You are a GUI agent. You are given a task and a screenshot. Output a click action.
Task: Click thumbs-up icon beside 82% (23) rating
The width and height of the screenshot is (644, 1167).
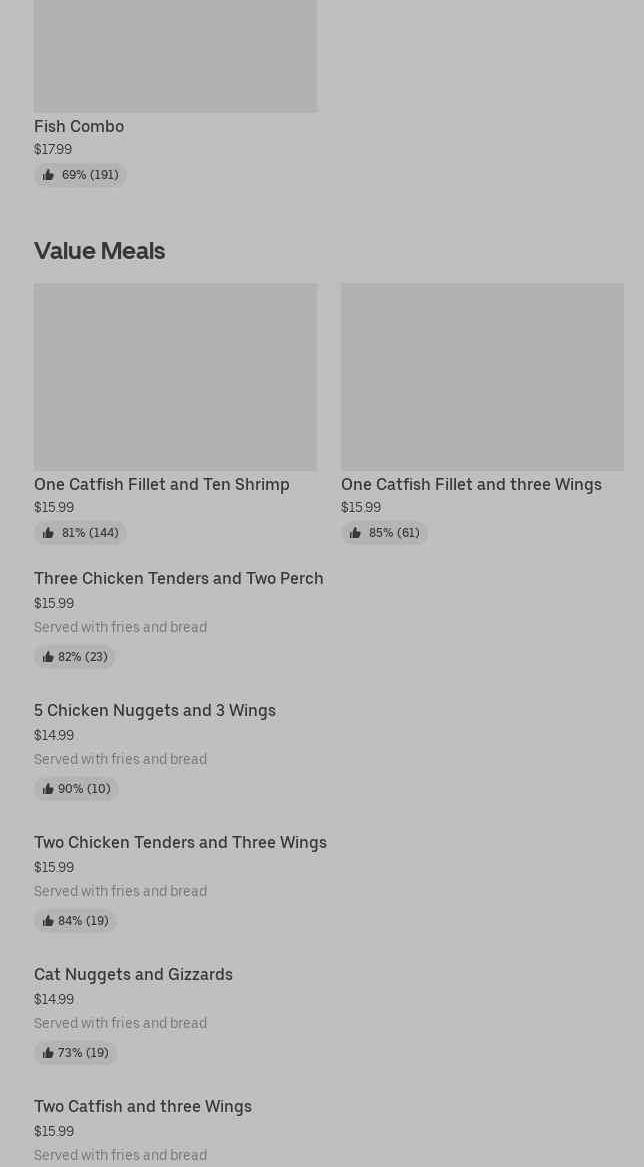48,657
